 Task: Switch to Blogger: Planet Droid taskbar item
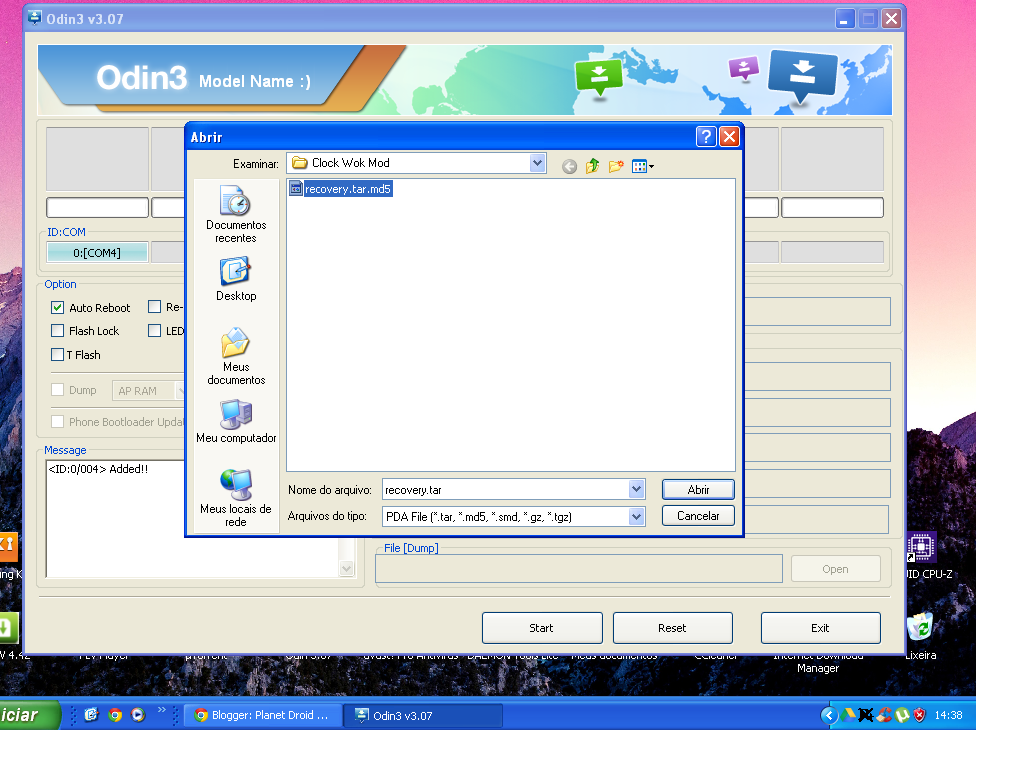[262, 715]
